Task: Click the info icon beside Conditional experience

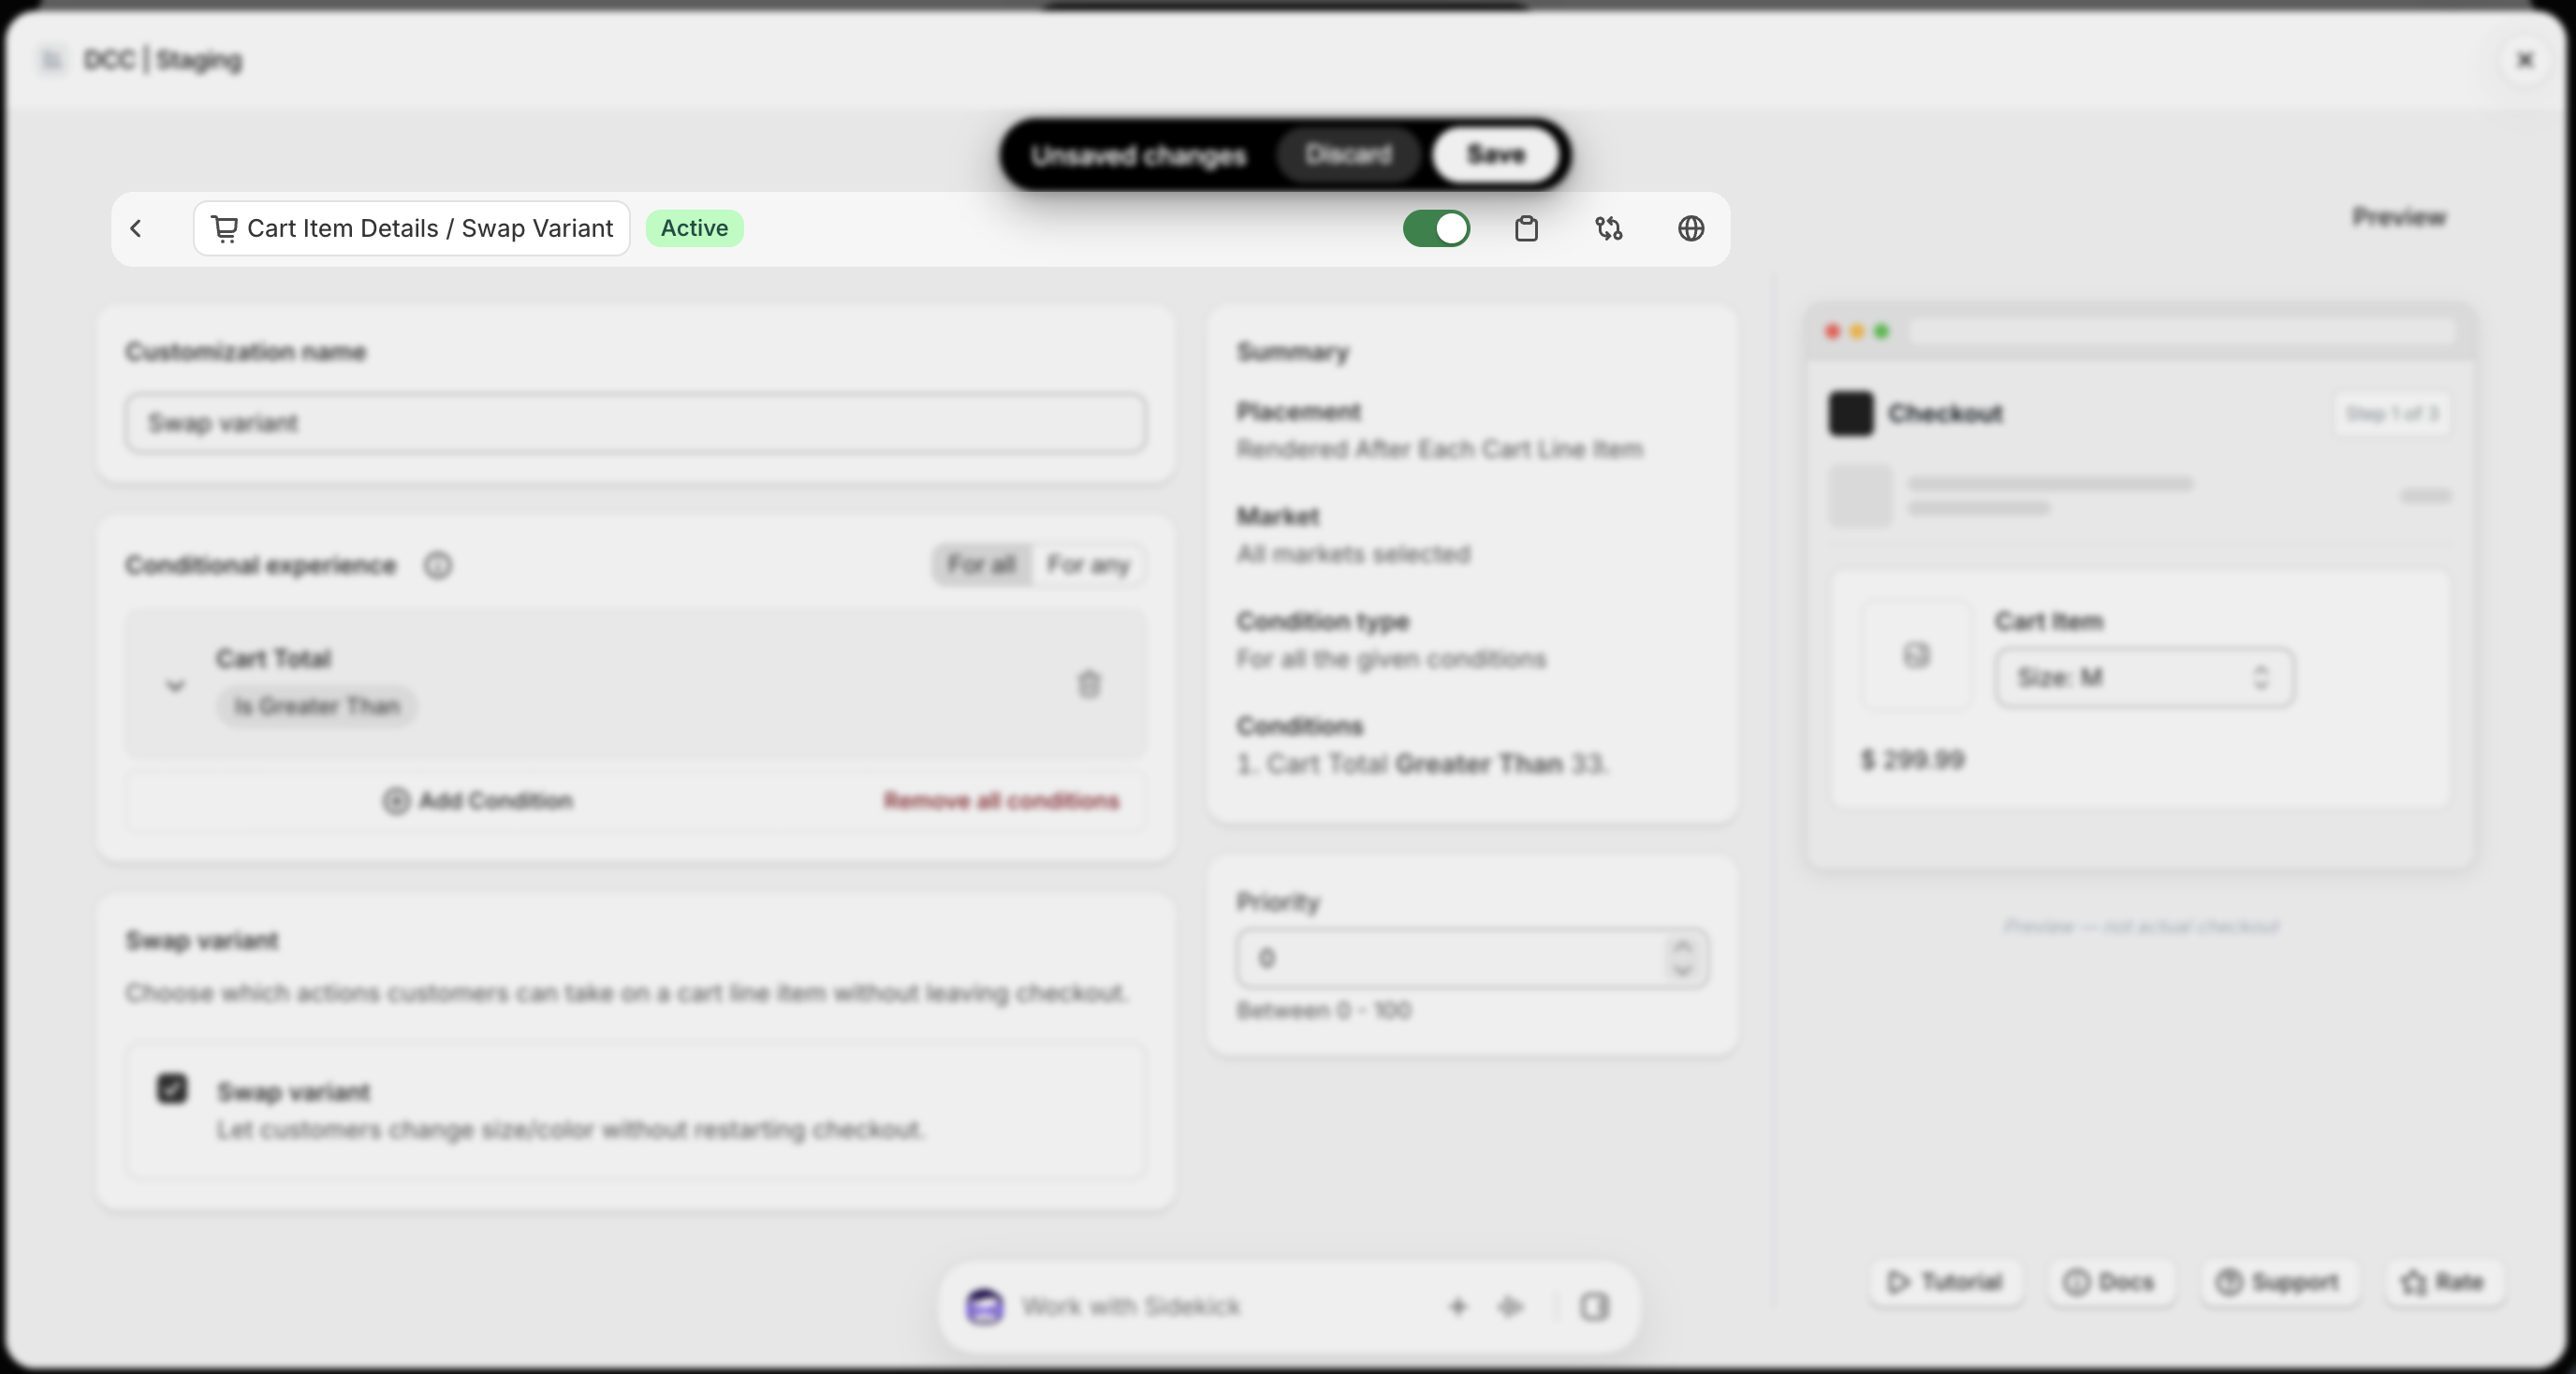Action: click(438, 566)
